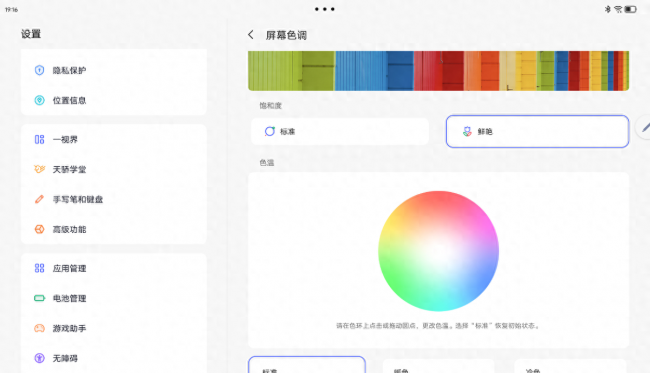
Task: Open 应用管理 grid icon
Action: (39, 268)
